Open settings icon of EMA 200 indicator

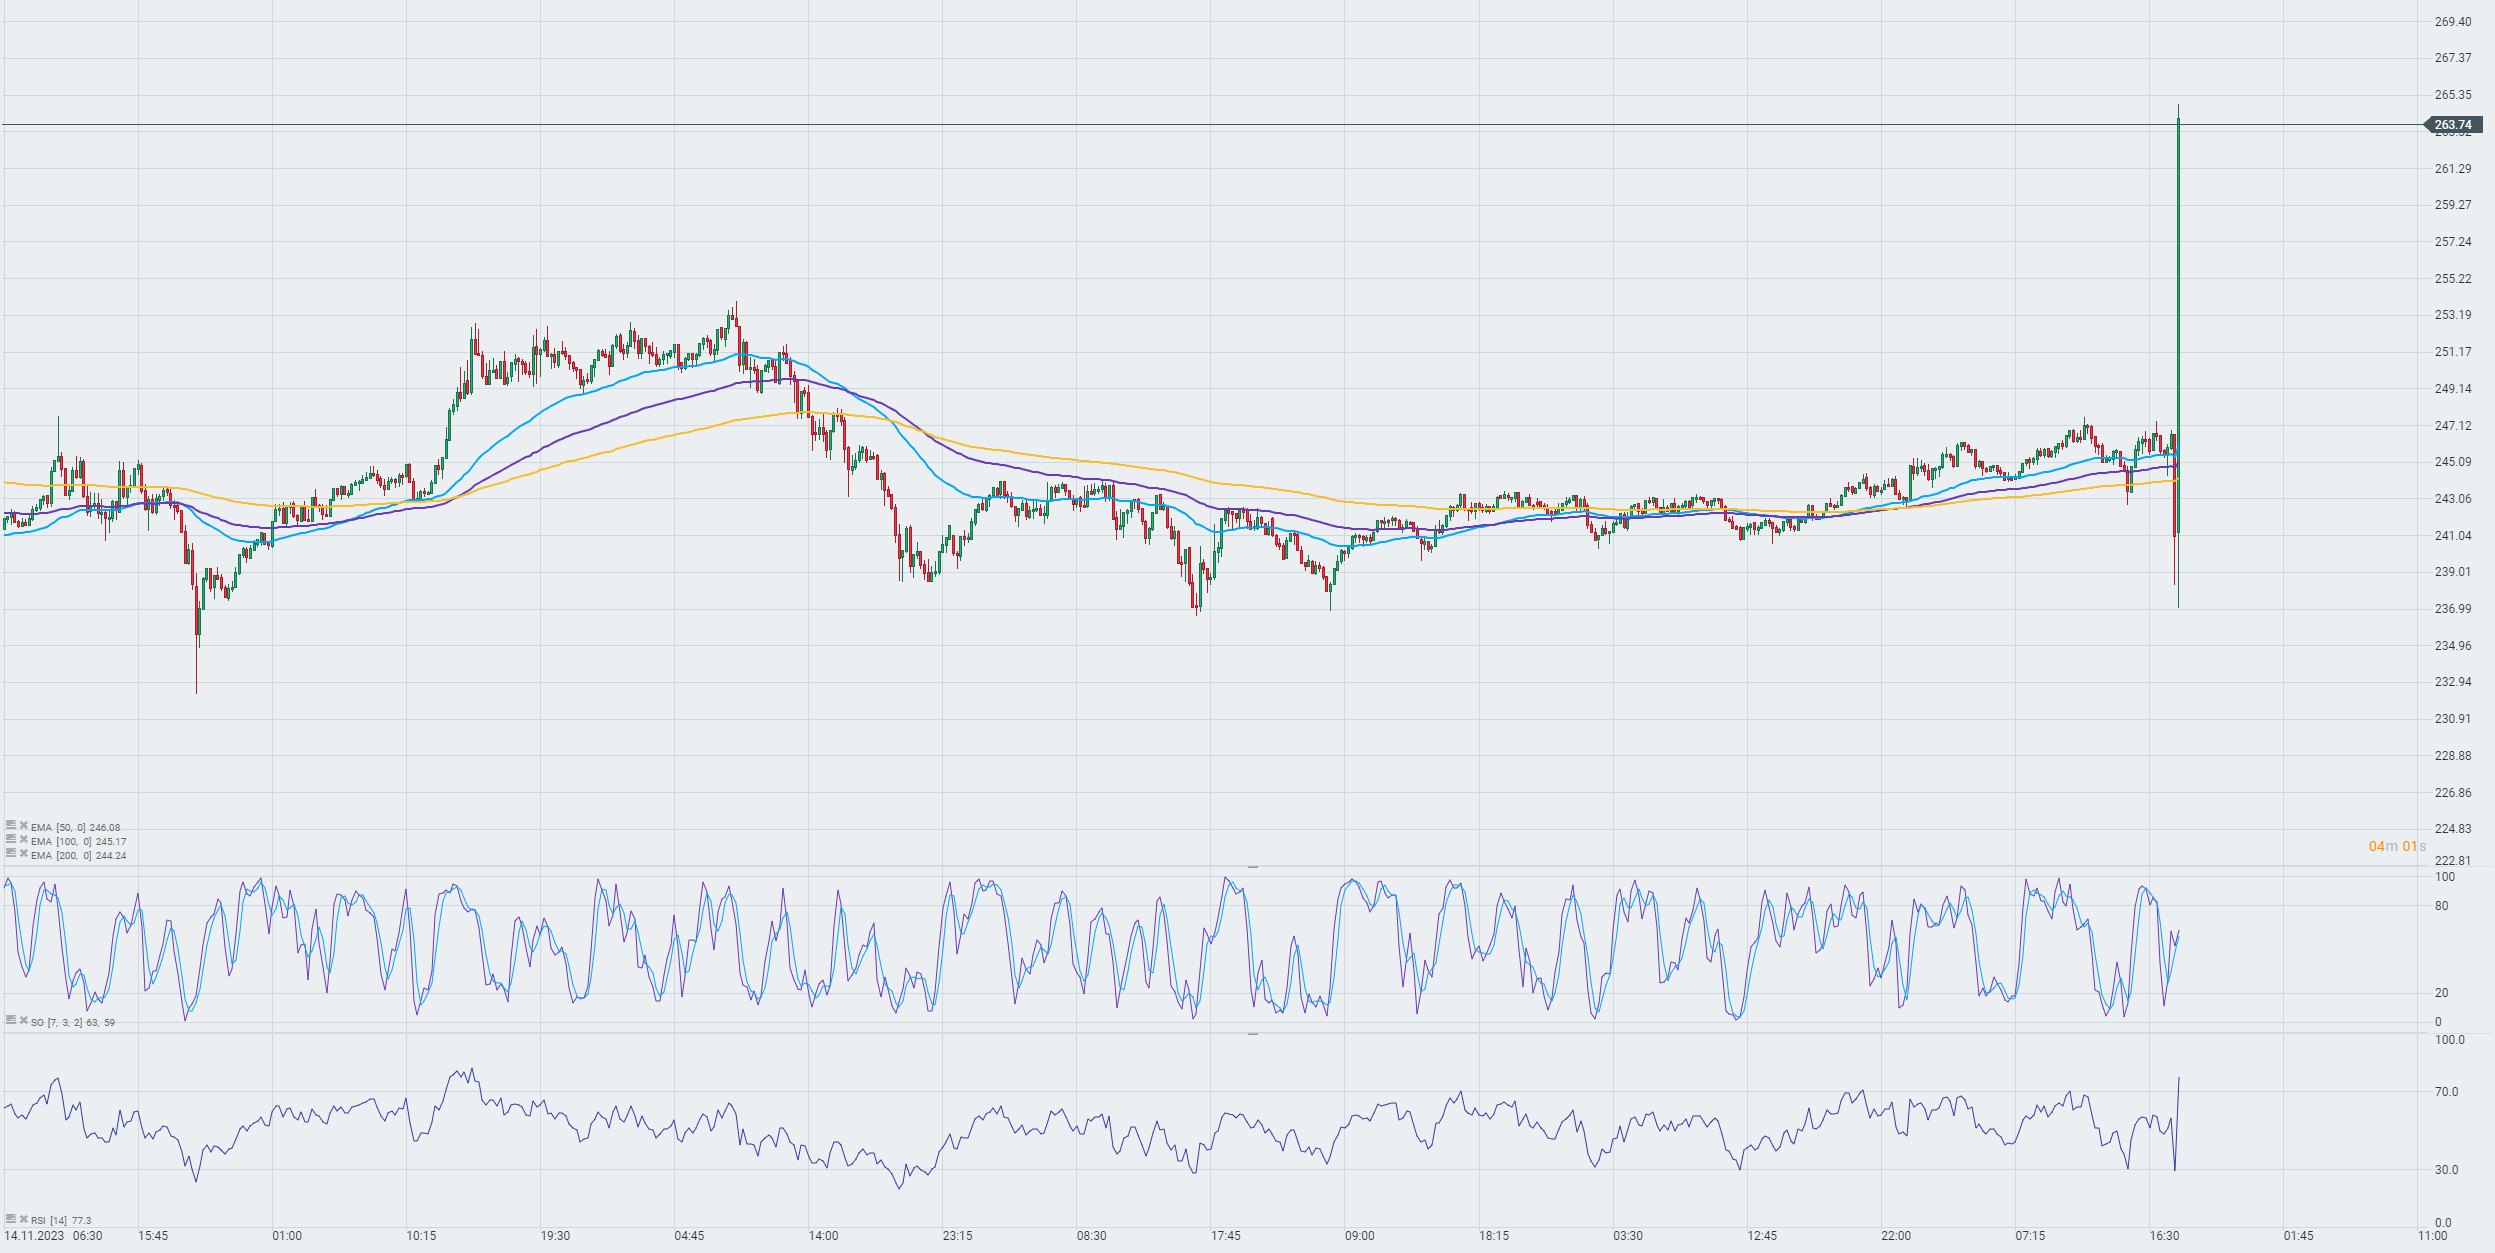pyautogui.click(x=11, y=854)
